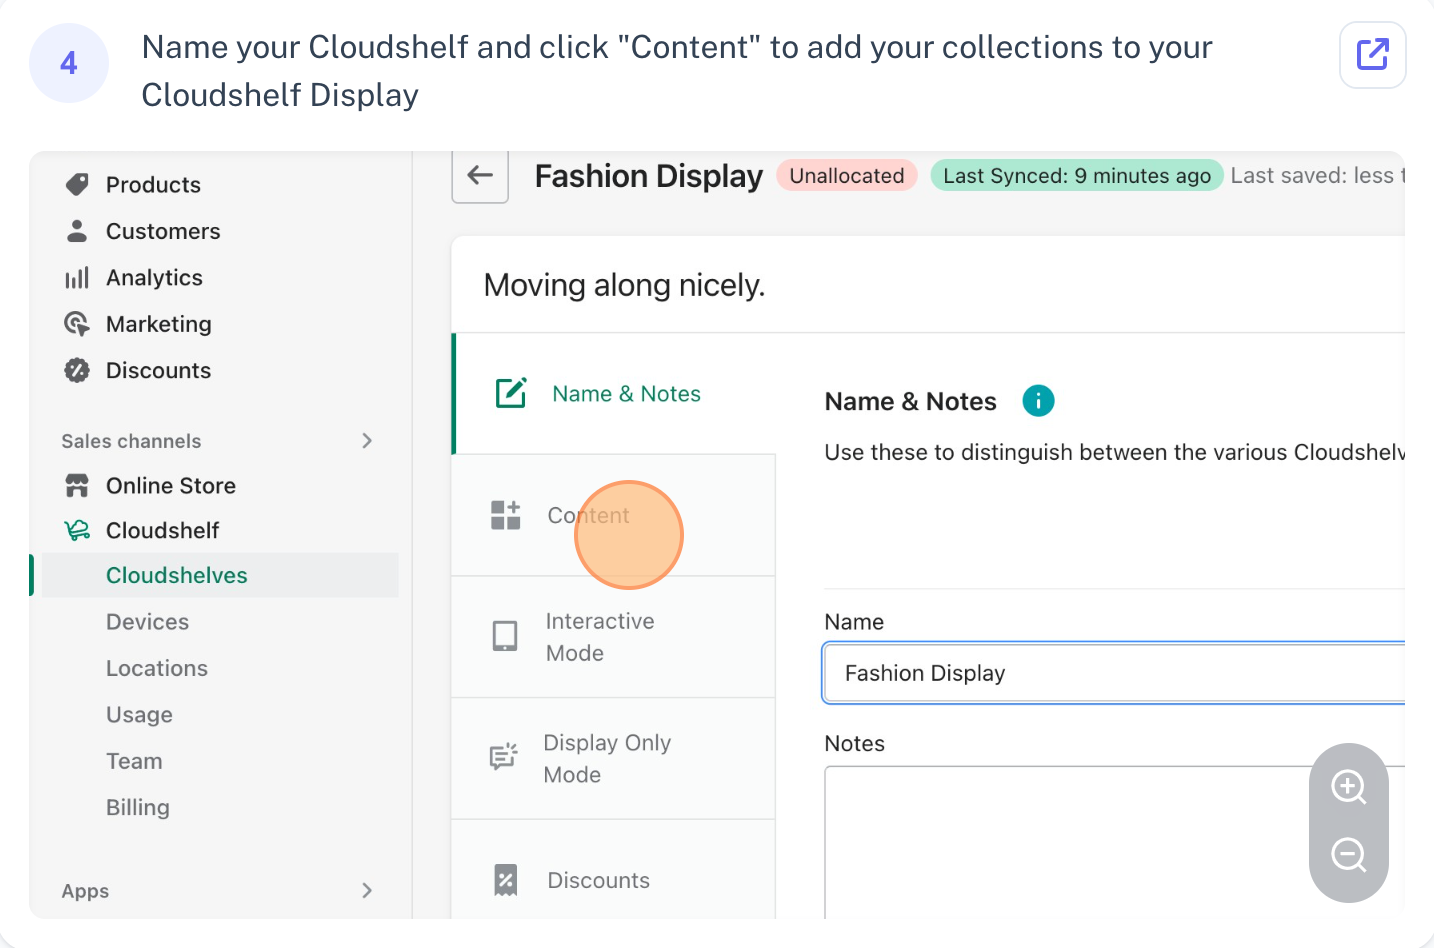Click the Online Store storefront icon
This screenshot has height=948, width=1434.
[x=77, y=486]
